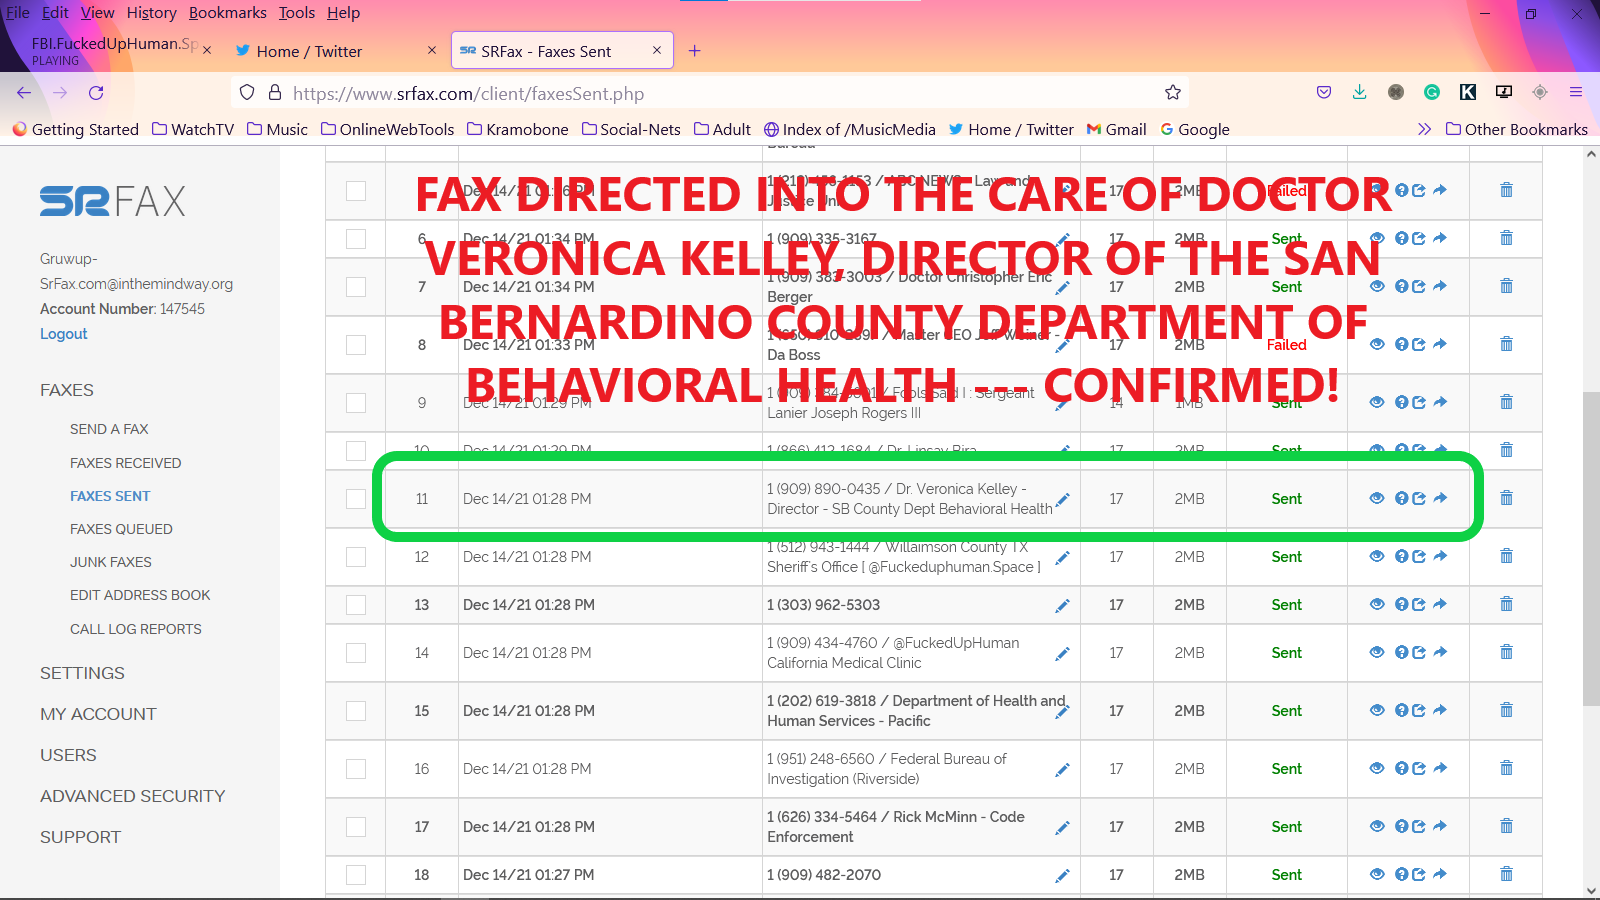The image size is (1600, 900).
Task: Check the row 16 FBI Riverside checkbox
Action: point(356,769)
